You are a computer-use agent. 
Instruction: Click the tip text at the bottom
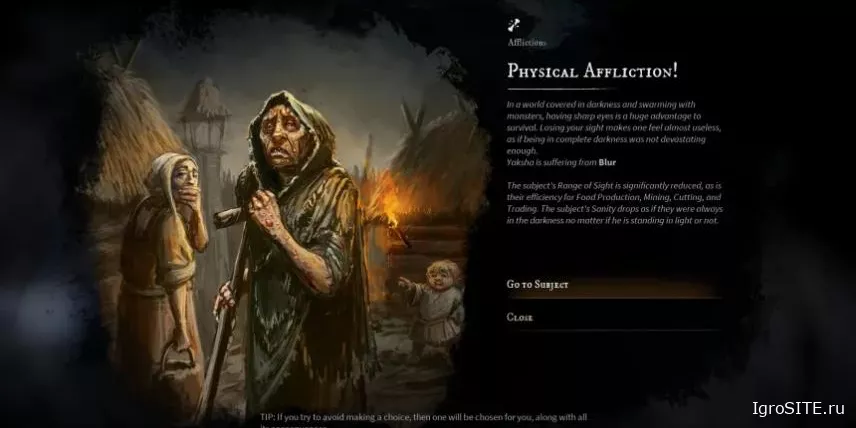pyautogui.click(x=424, y=420)
